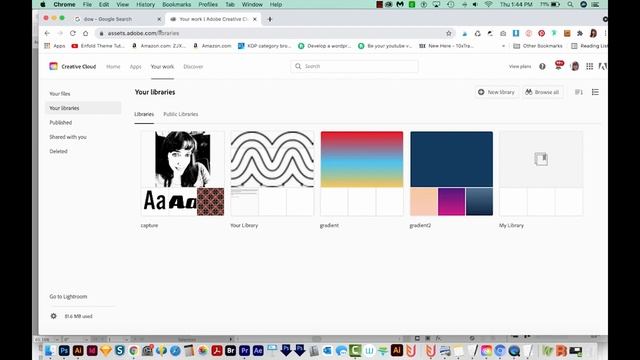Launch Photoshop from the Dock
Screen dimensions: 640x360
(x=64, y=351)
